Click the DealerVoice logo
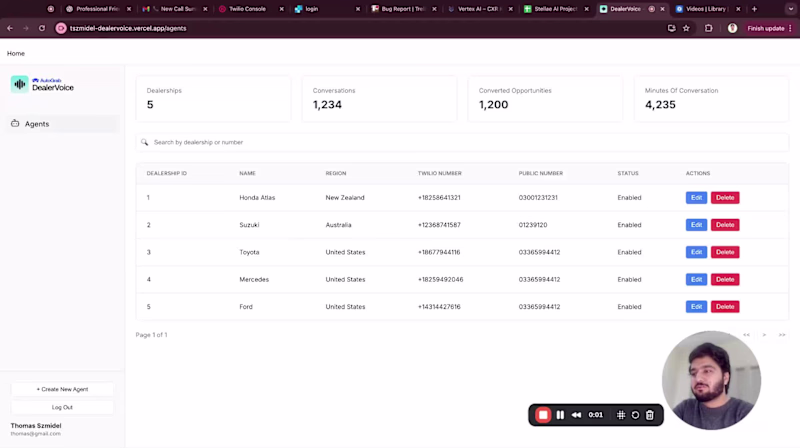Viewport: 800px width, 448px height. coord(42,84)
